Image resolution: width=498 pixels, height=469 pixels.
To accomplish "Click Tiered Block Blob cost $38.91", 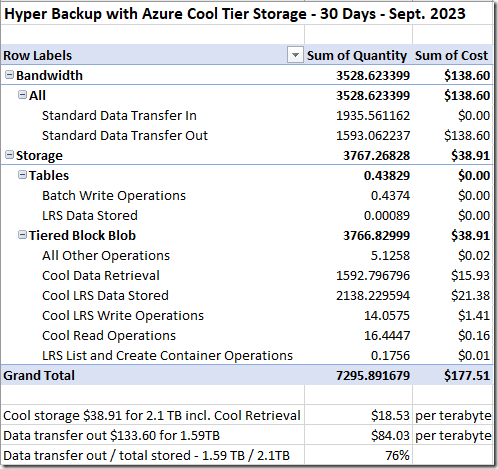I will tap(470, 236).
